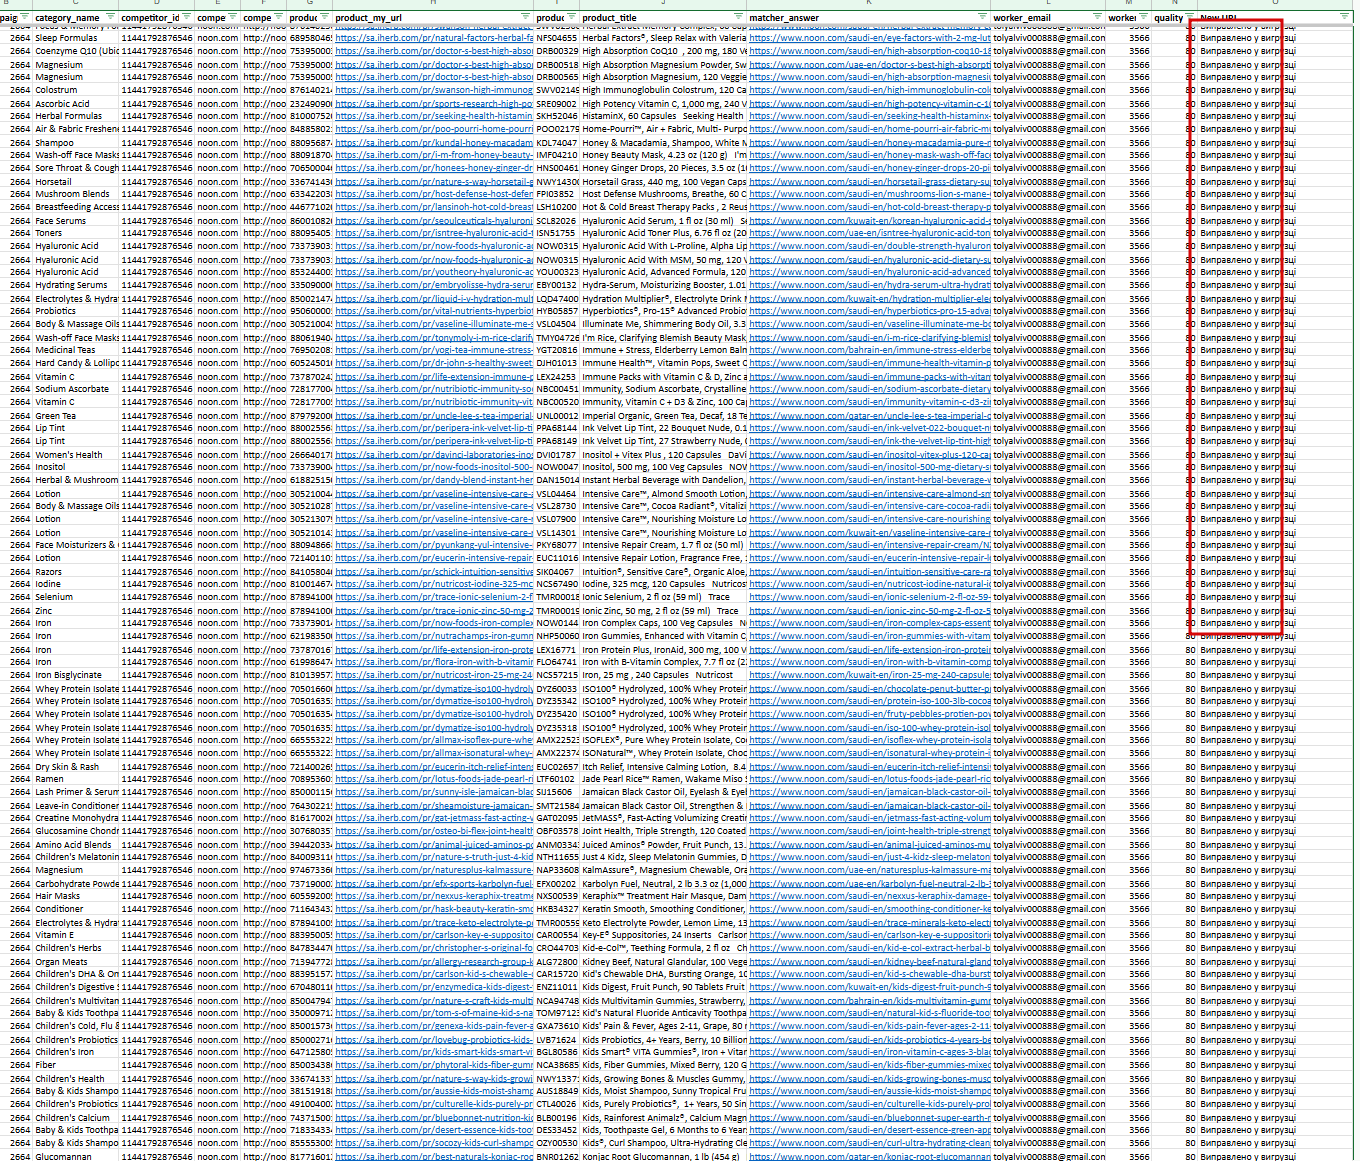Select the product_title header cell
This screenshot has height=1165, width=1360.
(663, 18)
